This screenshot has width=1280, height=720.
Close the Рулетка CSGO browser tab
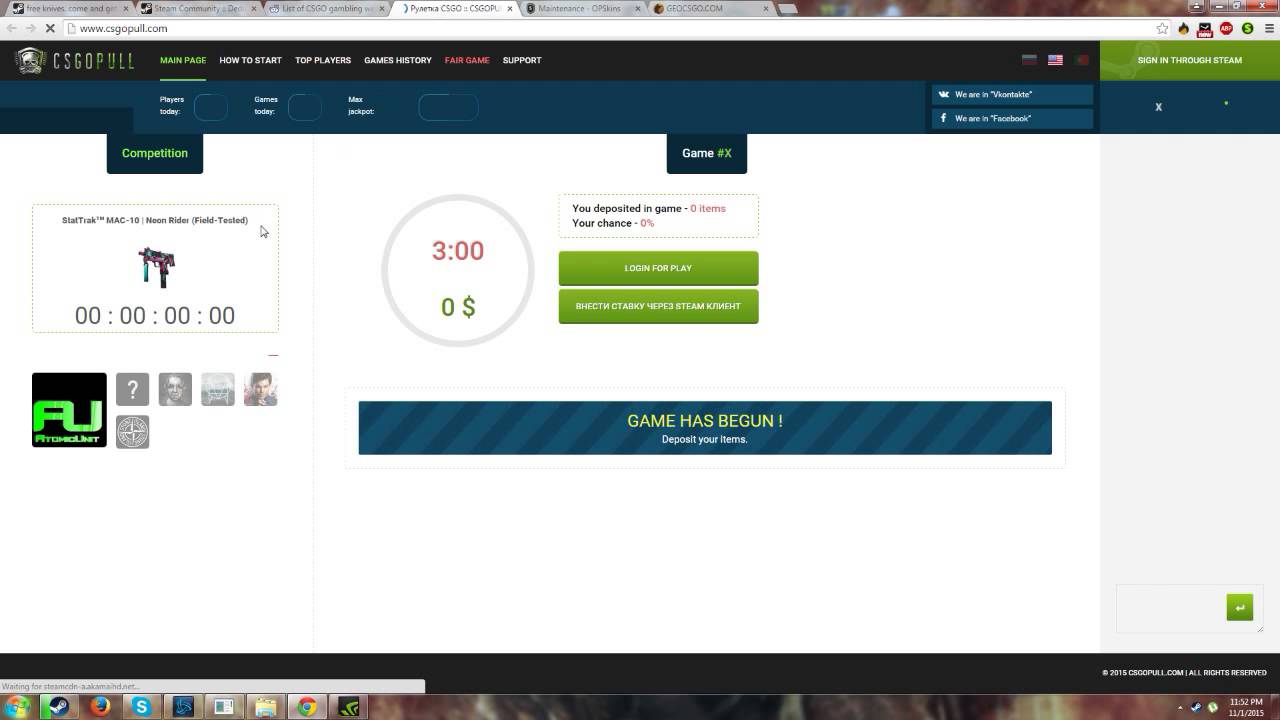(x=509, y=8)
